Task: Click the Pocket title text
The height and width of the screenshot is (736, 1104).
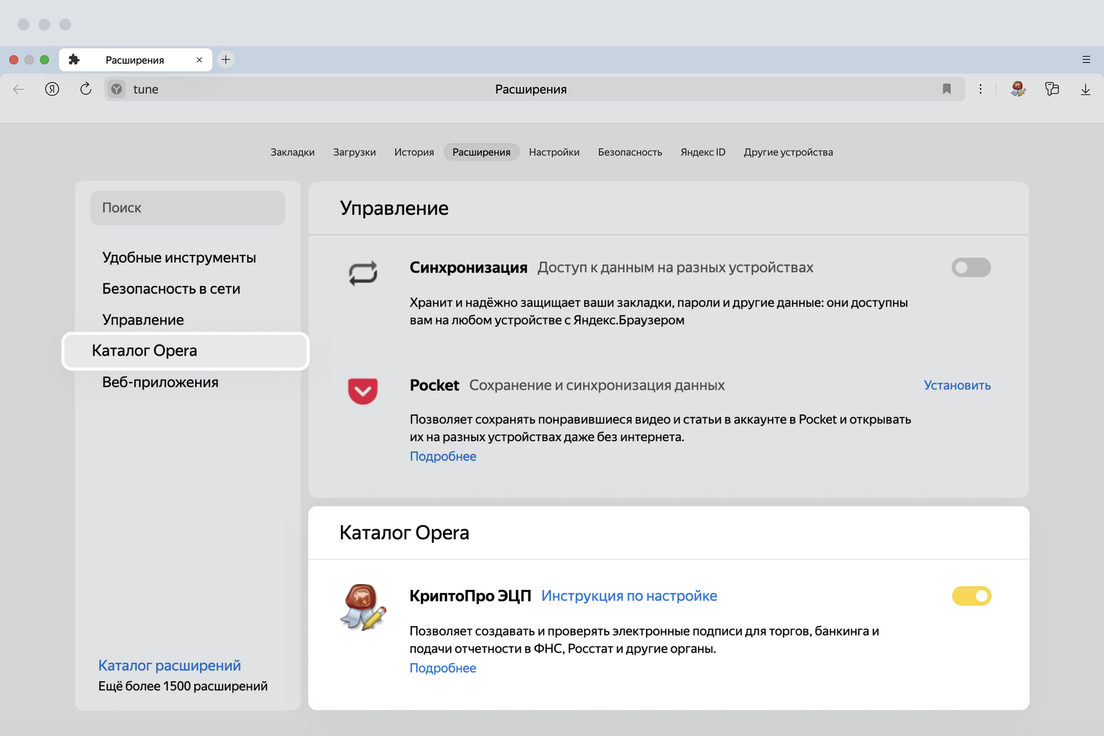Action: click(x=434, y=385)
